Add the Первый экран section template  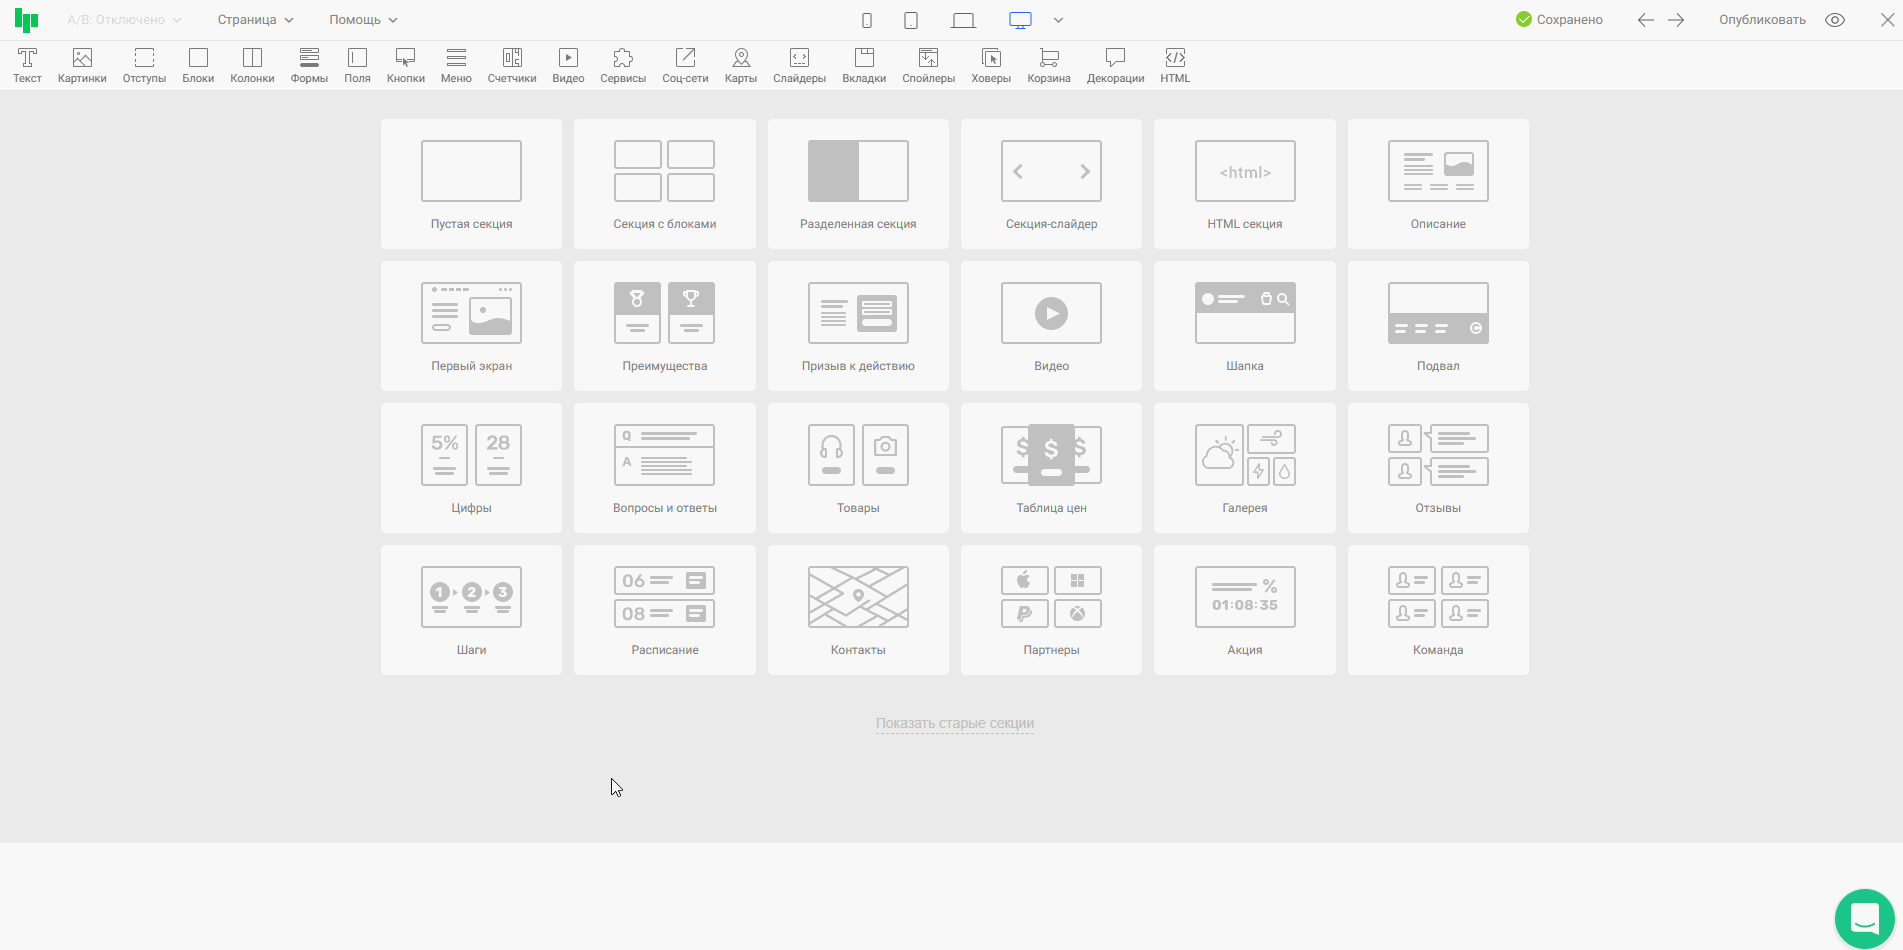(471, 326)
